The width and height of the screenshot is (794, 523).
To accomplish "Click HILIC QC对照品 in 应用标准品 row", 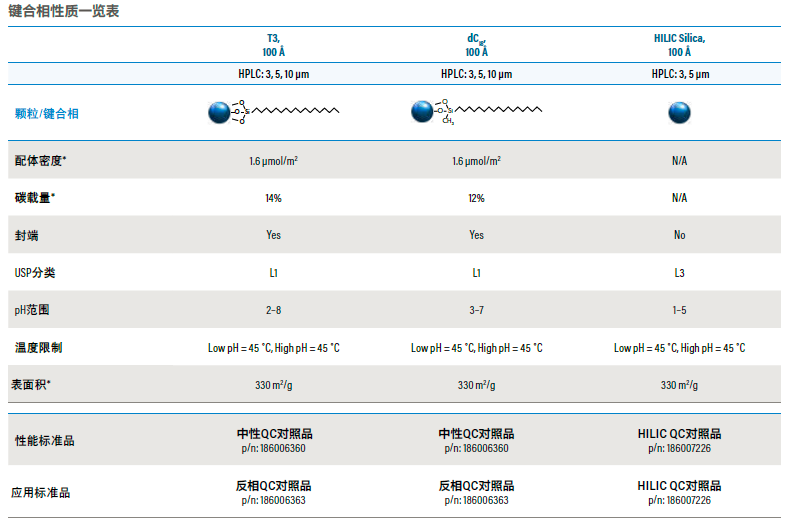I will pos(680,486).
